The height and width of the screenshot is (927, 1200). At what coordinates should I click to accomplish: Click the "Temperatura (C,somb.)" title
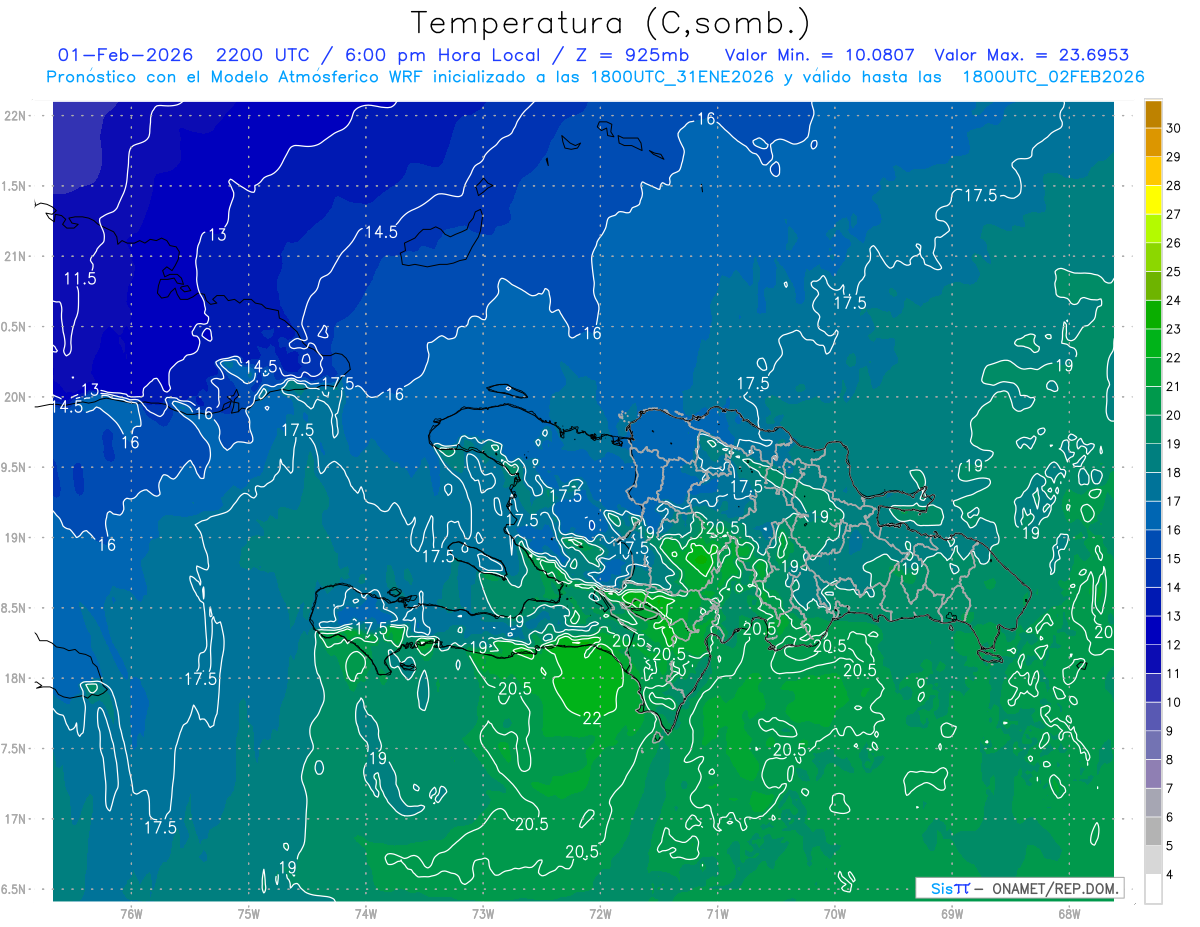610,23
